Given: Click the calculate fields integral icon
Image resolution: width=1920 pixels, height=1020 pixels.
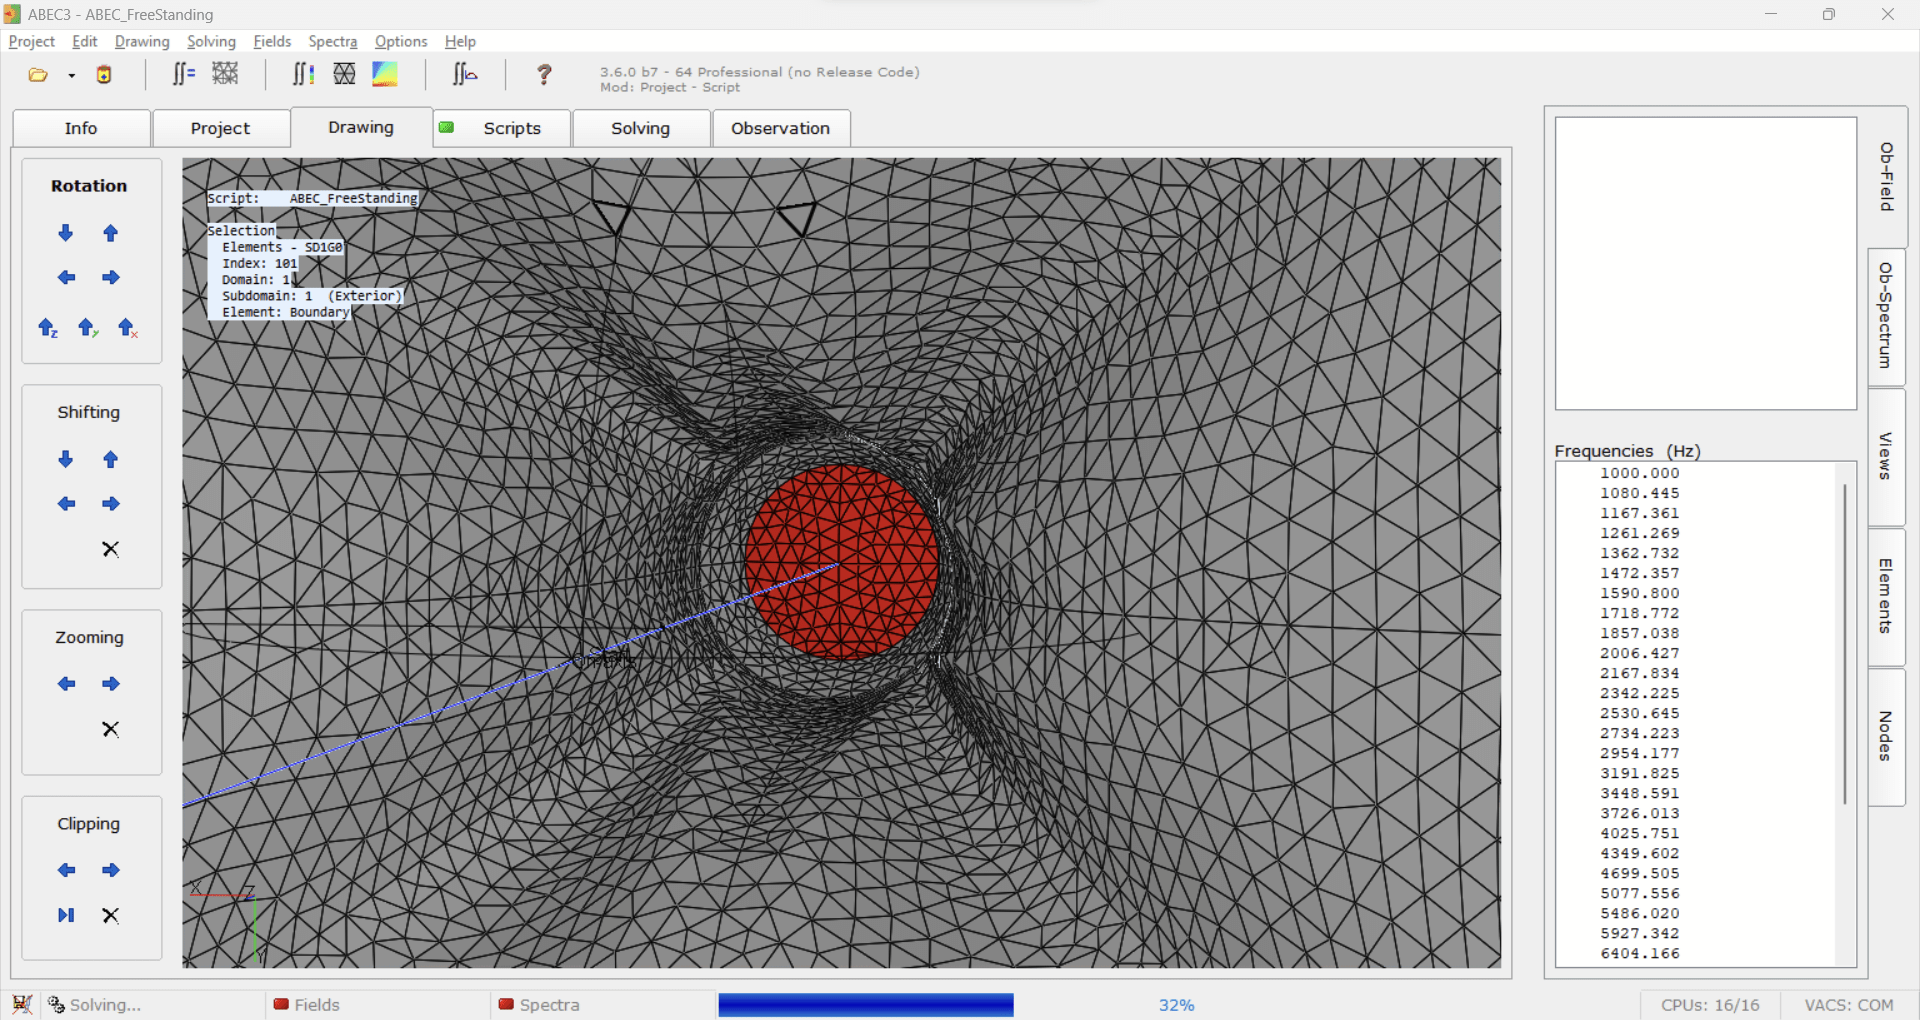Looking at the screenshot, I should [x=303, y=74].
